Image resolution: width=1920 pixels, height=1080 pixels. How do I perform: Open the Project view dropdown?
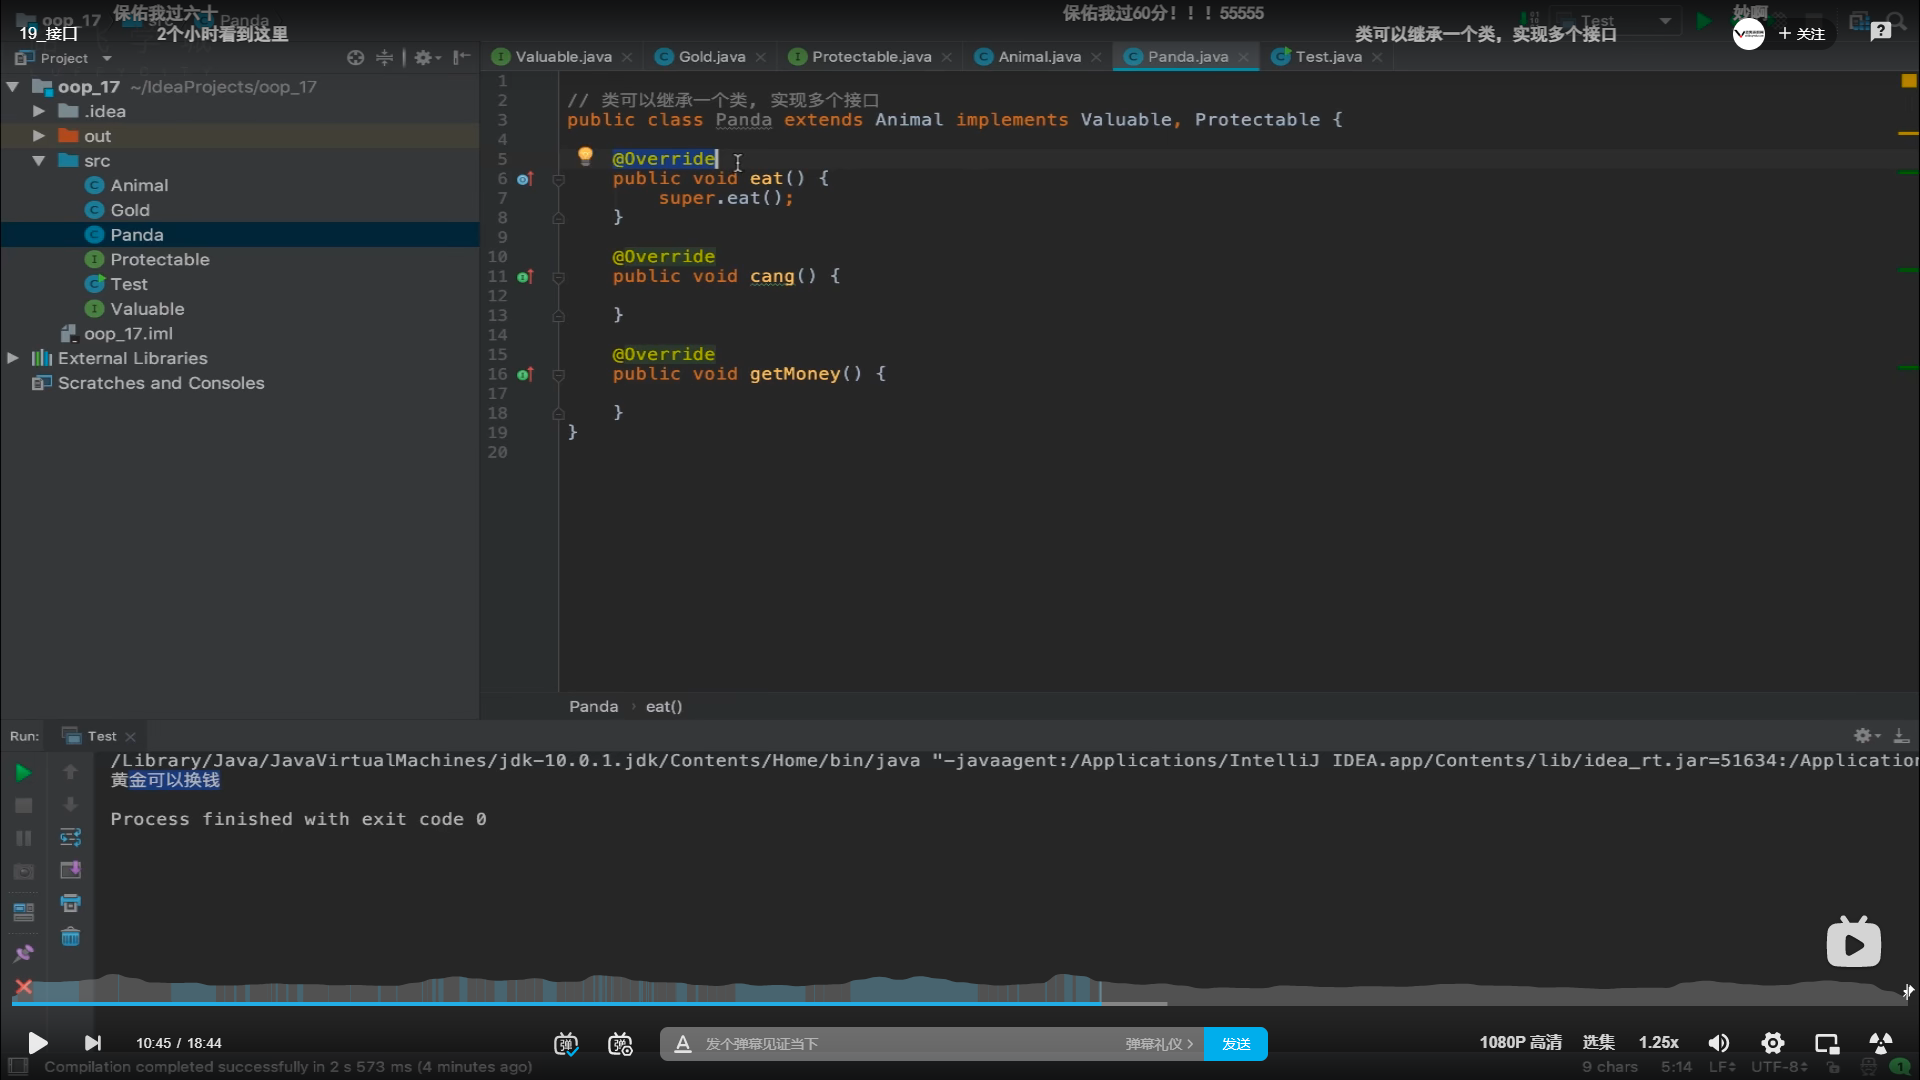pos(106,58)
